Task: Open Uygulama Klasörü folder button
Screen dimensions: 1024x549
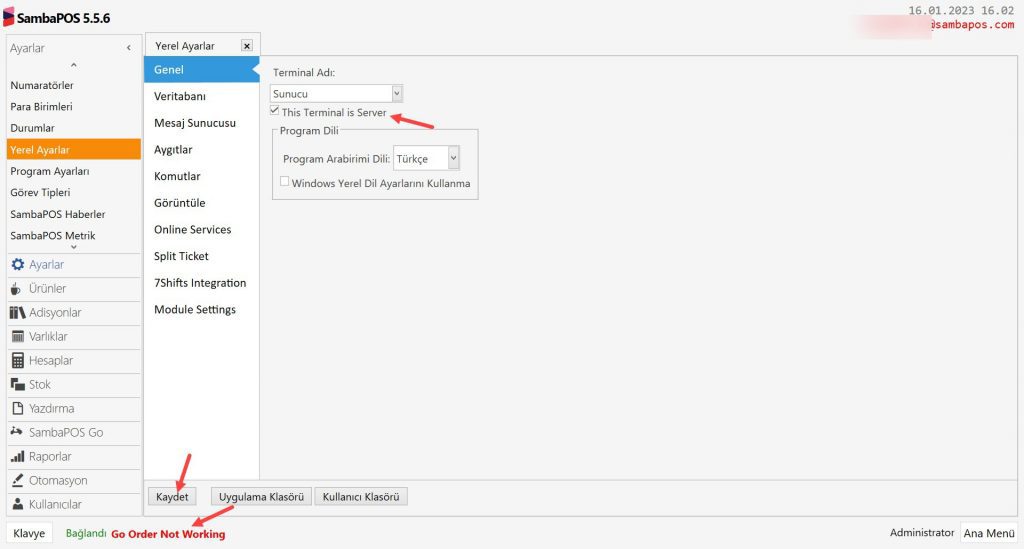Action: [x=260, y=497]
